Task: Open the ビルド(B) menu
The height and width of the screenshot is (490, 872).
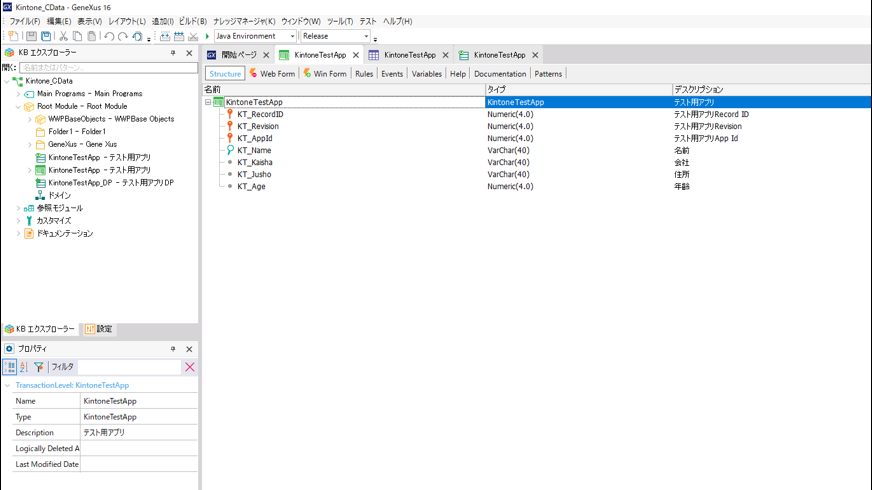Action: [192, 21]
